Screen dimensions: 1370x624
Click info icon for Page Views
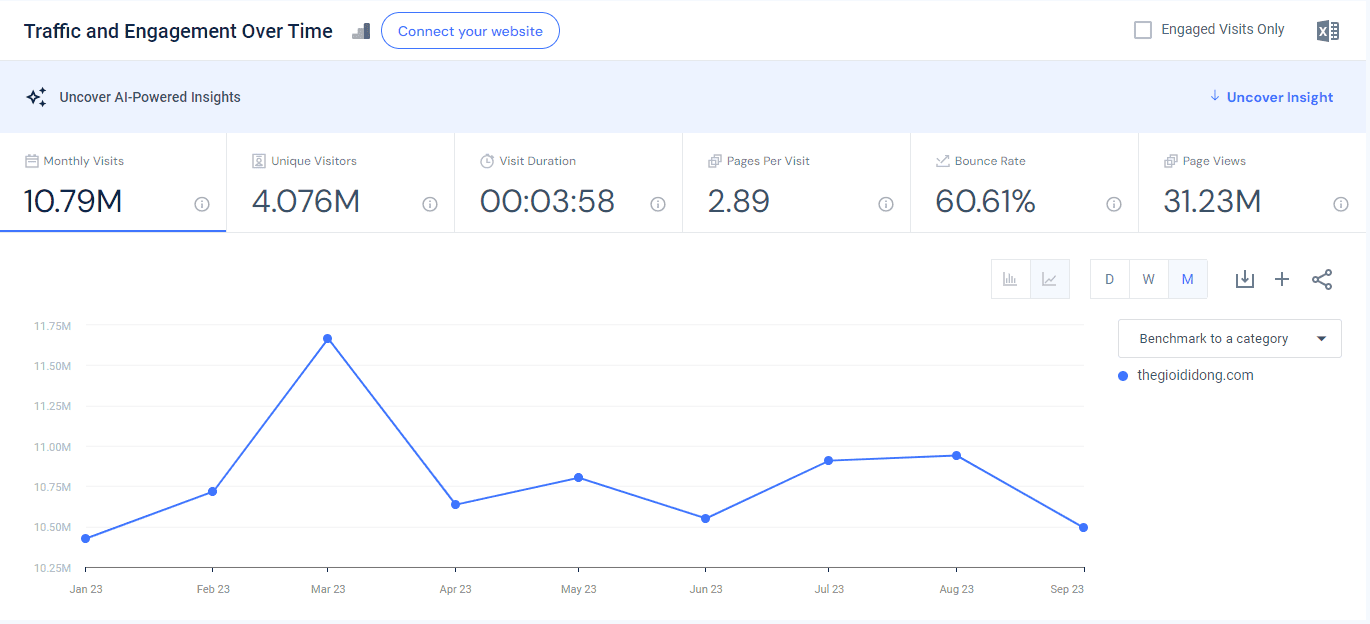pos(1341,204)
